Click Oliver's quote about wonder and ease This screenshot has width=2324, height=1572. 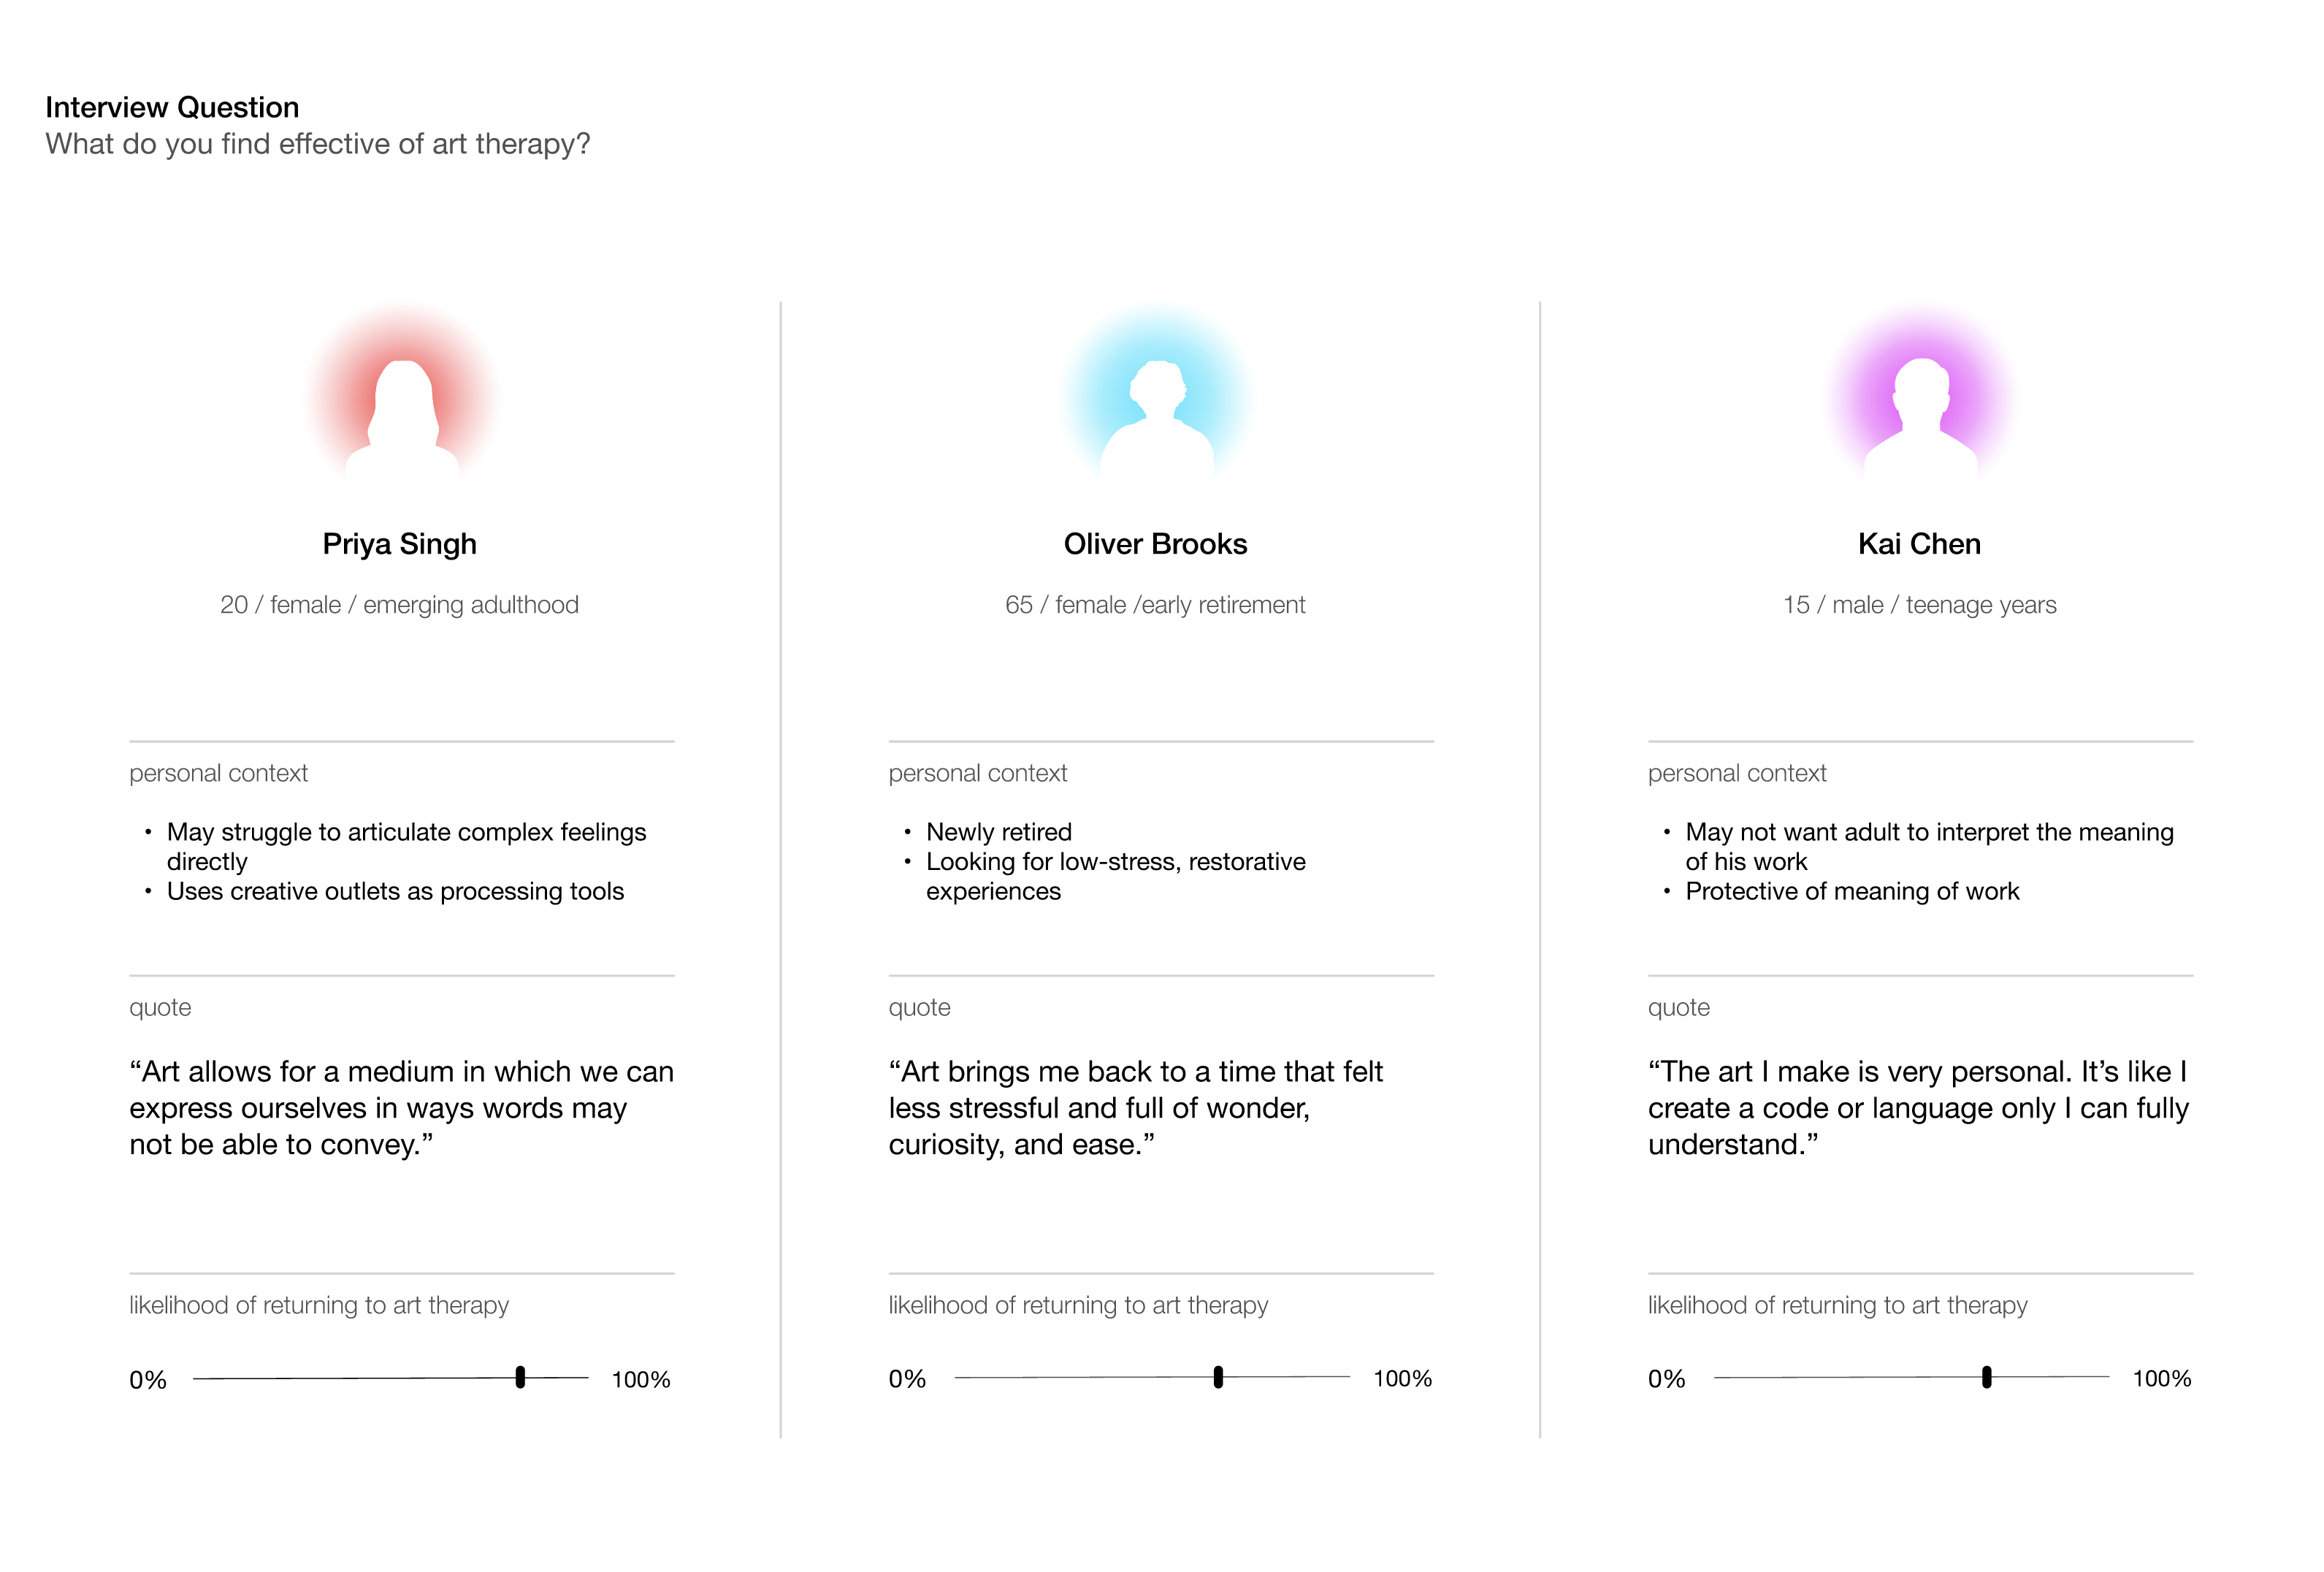point(1135,1108)
